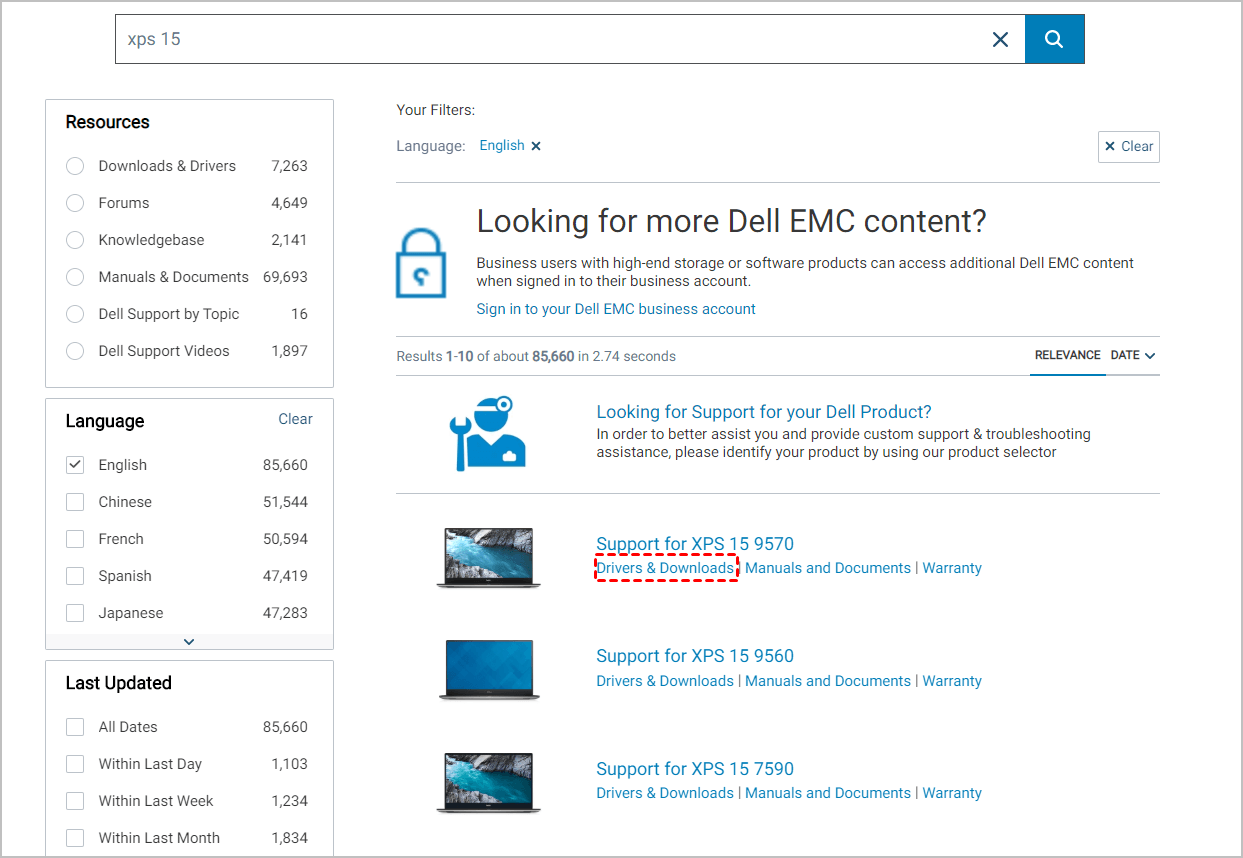Open Support for XPS 15 7590
Image resolution: width=1243 pixels, height=858 pixels.
tap(695, 768)
